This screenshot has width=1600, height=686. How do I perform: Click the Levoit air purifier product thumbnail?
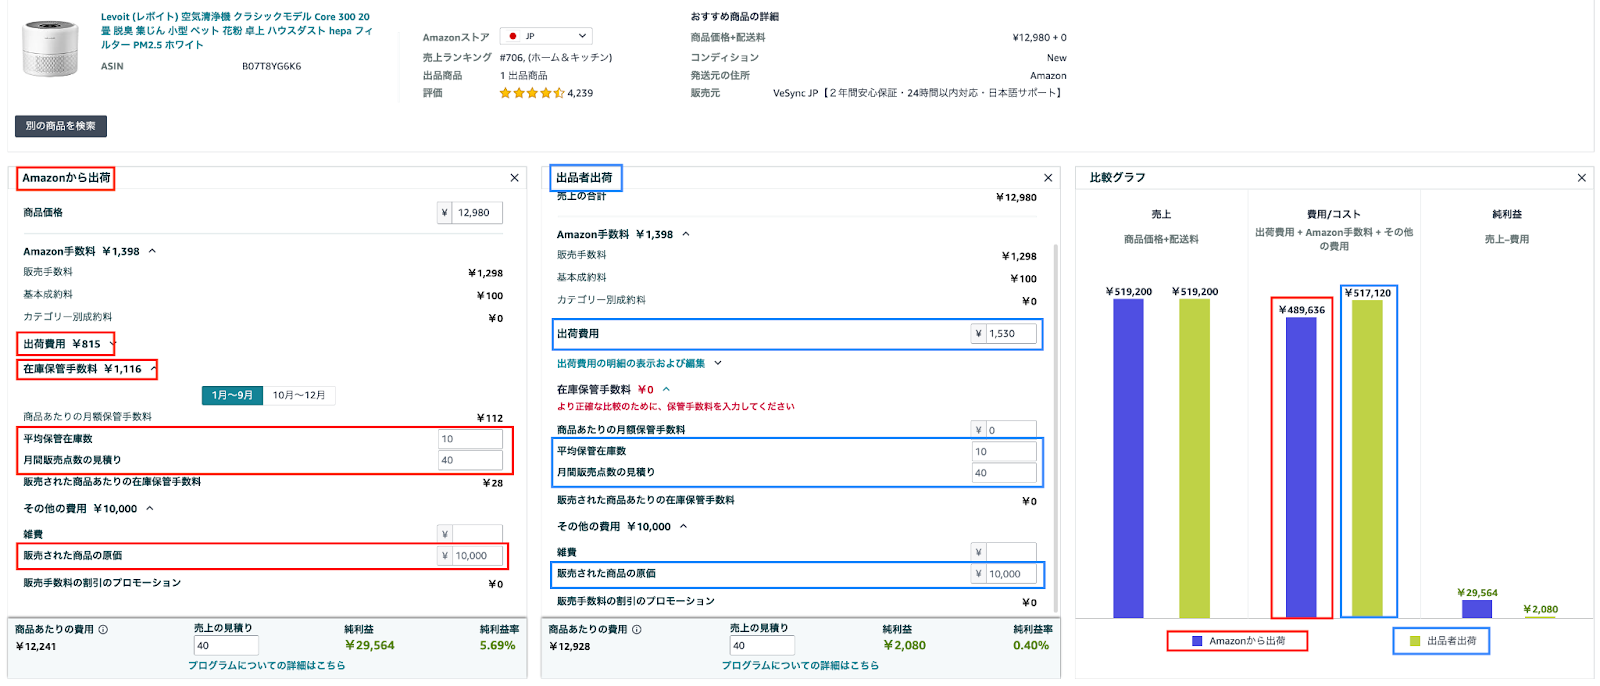(x=51, y=47)
